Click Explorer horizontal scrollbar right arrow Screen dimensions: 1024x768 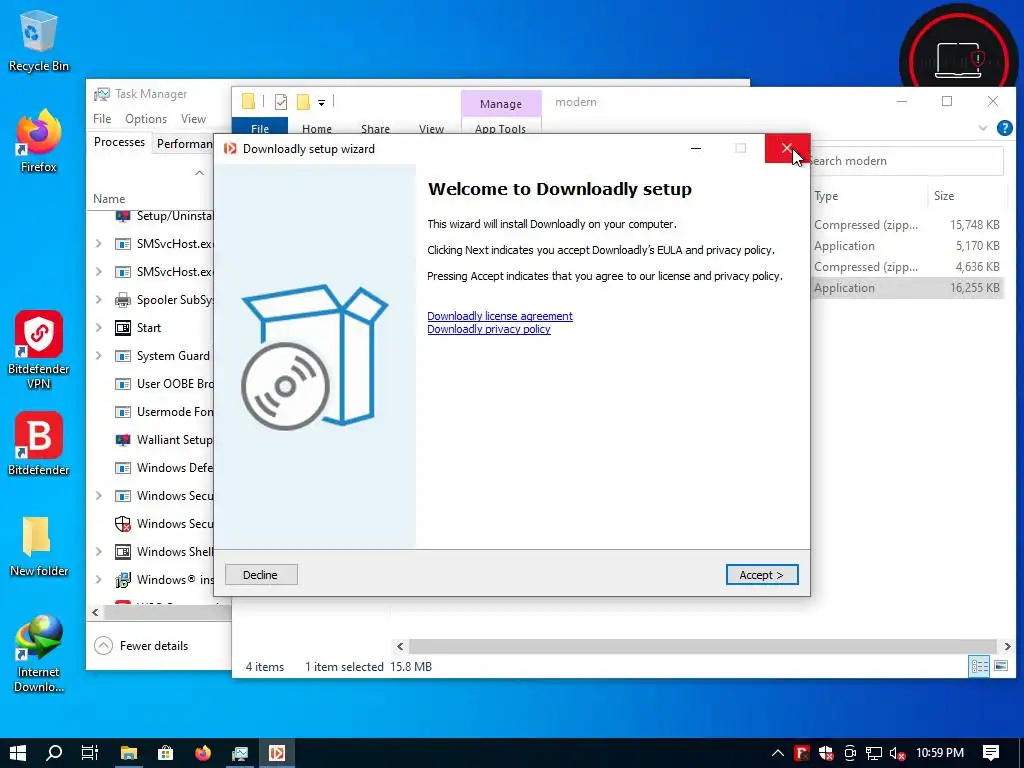(x=1007, y=647)
